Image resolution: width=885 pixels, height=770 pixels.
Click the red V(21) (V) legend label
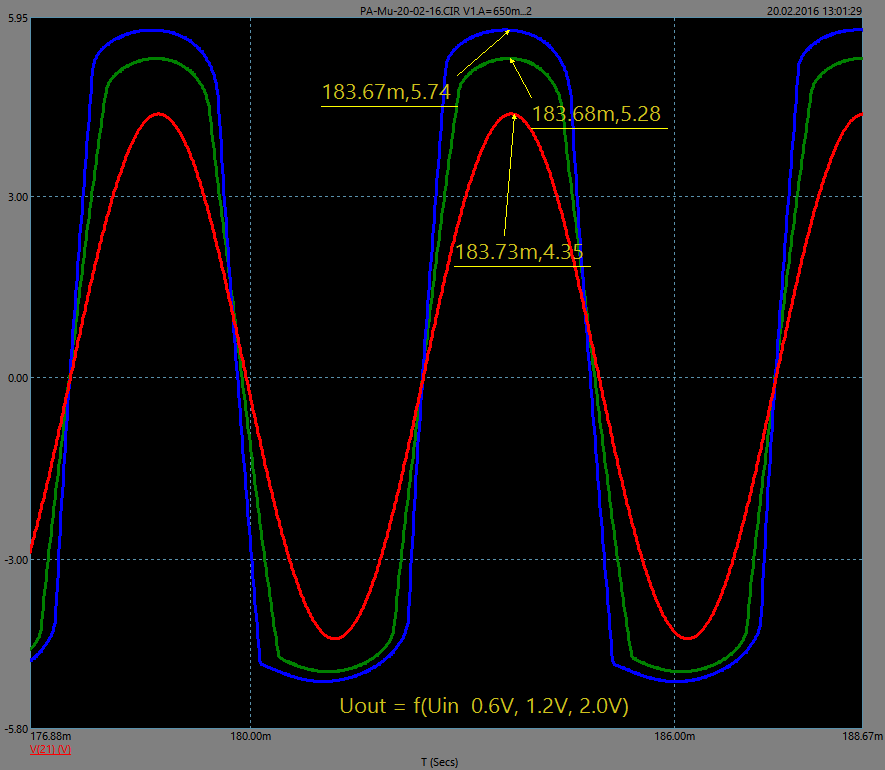(49, 749)
